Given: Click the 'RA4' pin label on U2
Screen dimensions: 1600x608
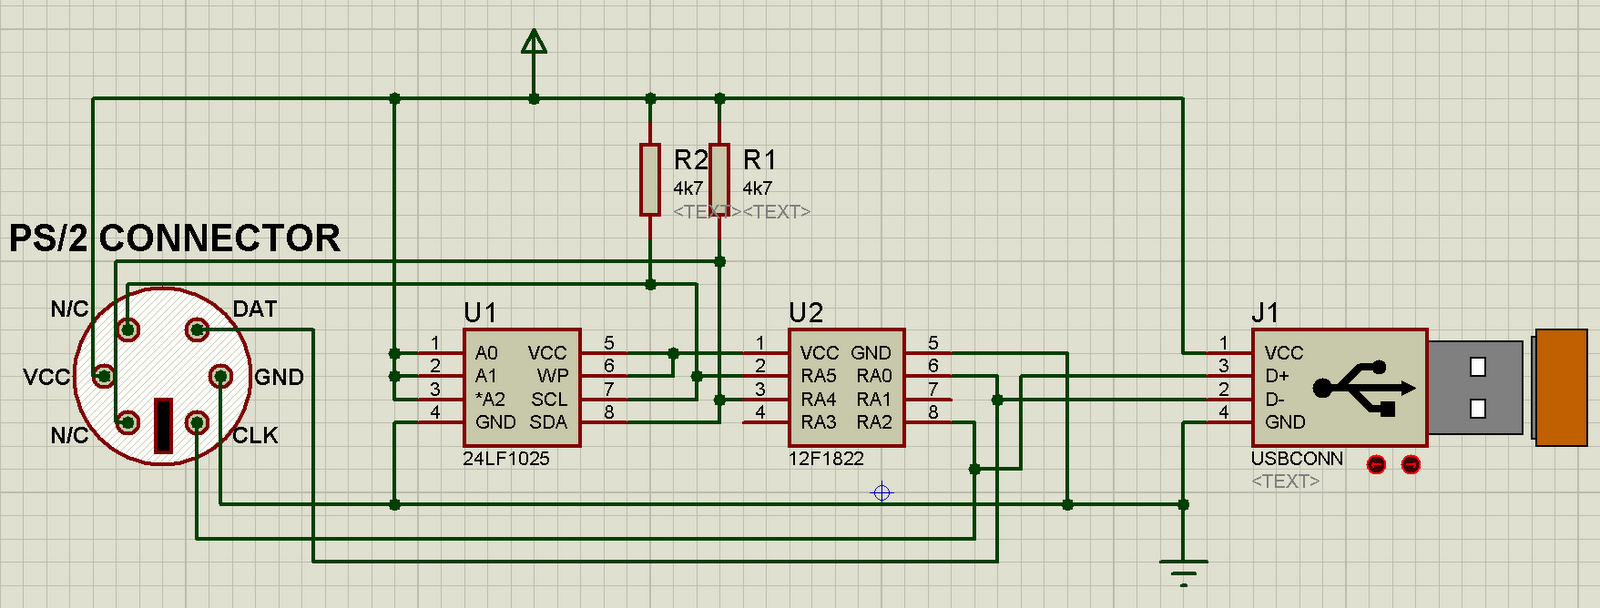Looking at the screenshot, I should (x=818, y=399).
